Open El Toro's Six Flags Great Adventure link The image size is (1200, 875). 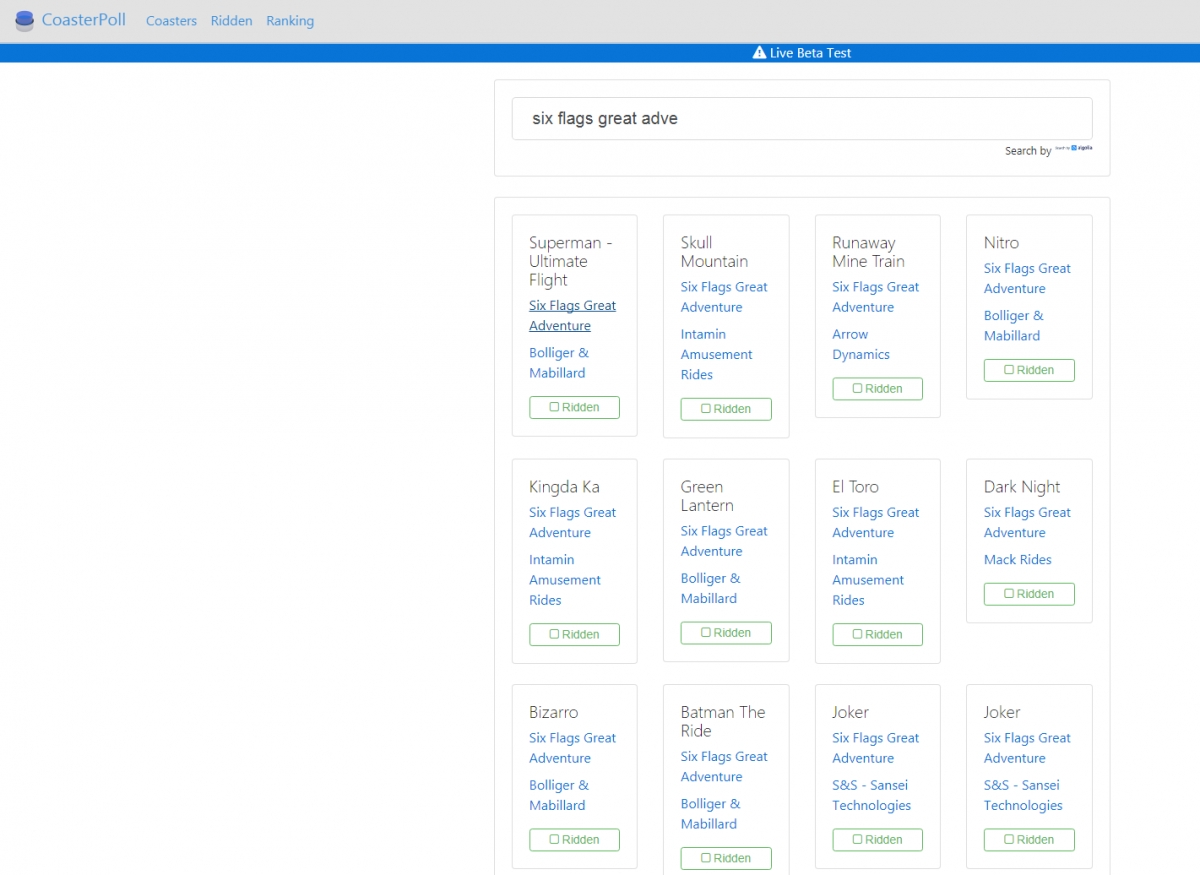click(875, 522)
